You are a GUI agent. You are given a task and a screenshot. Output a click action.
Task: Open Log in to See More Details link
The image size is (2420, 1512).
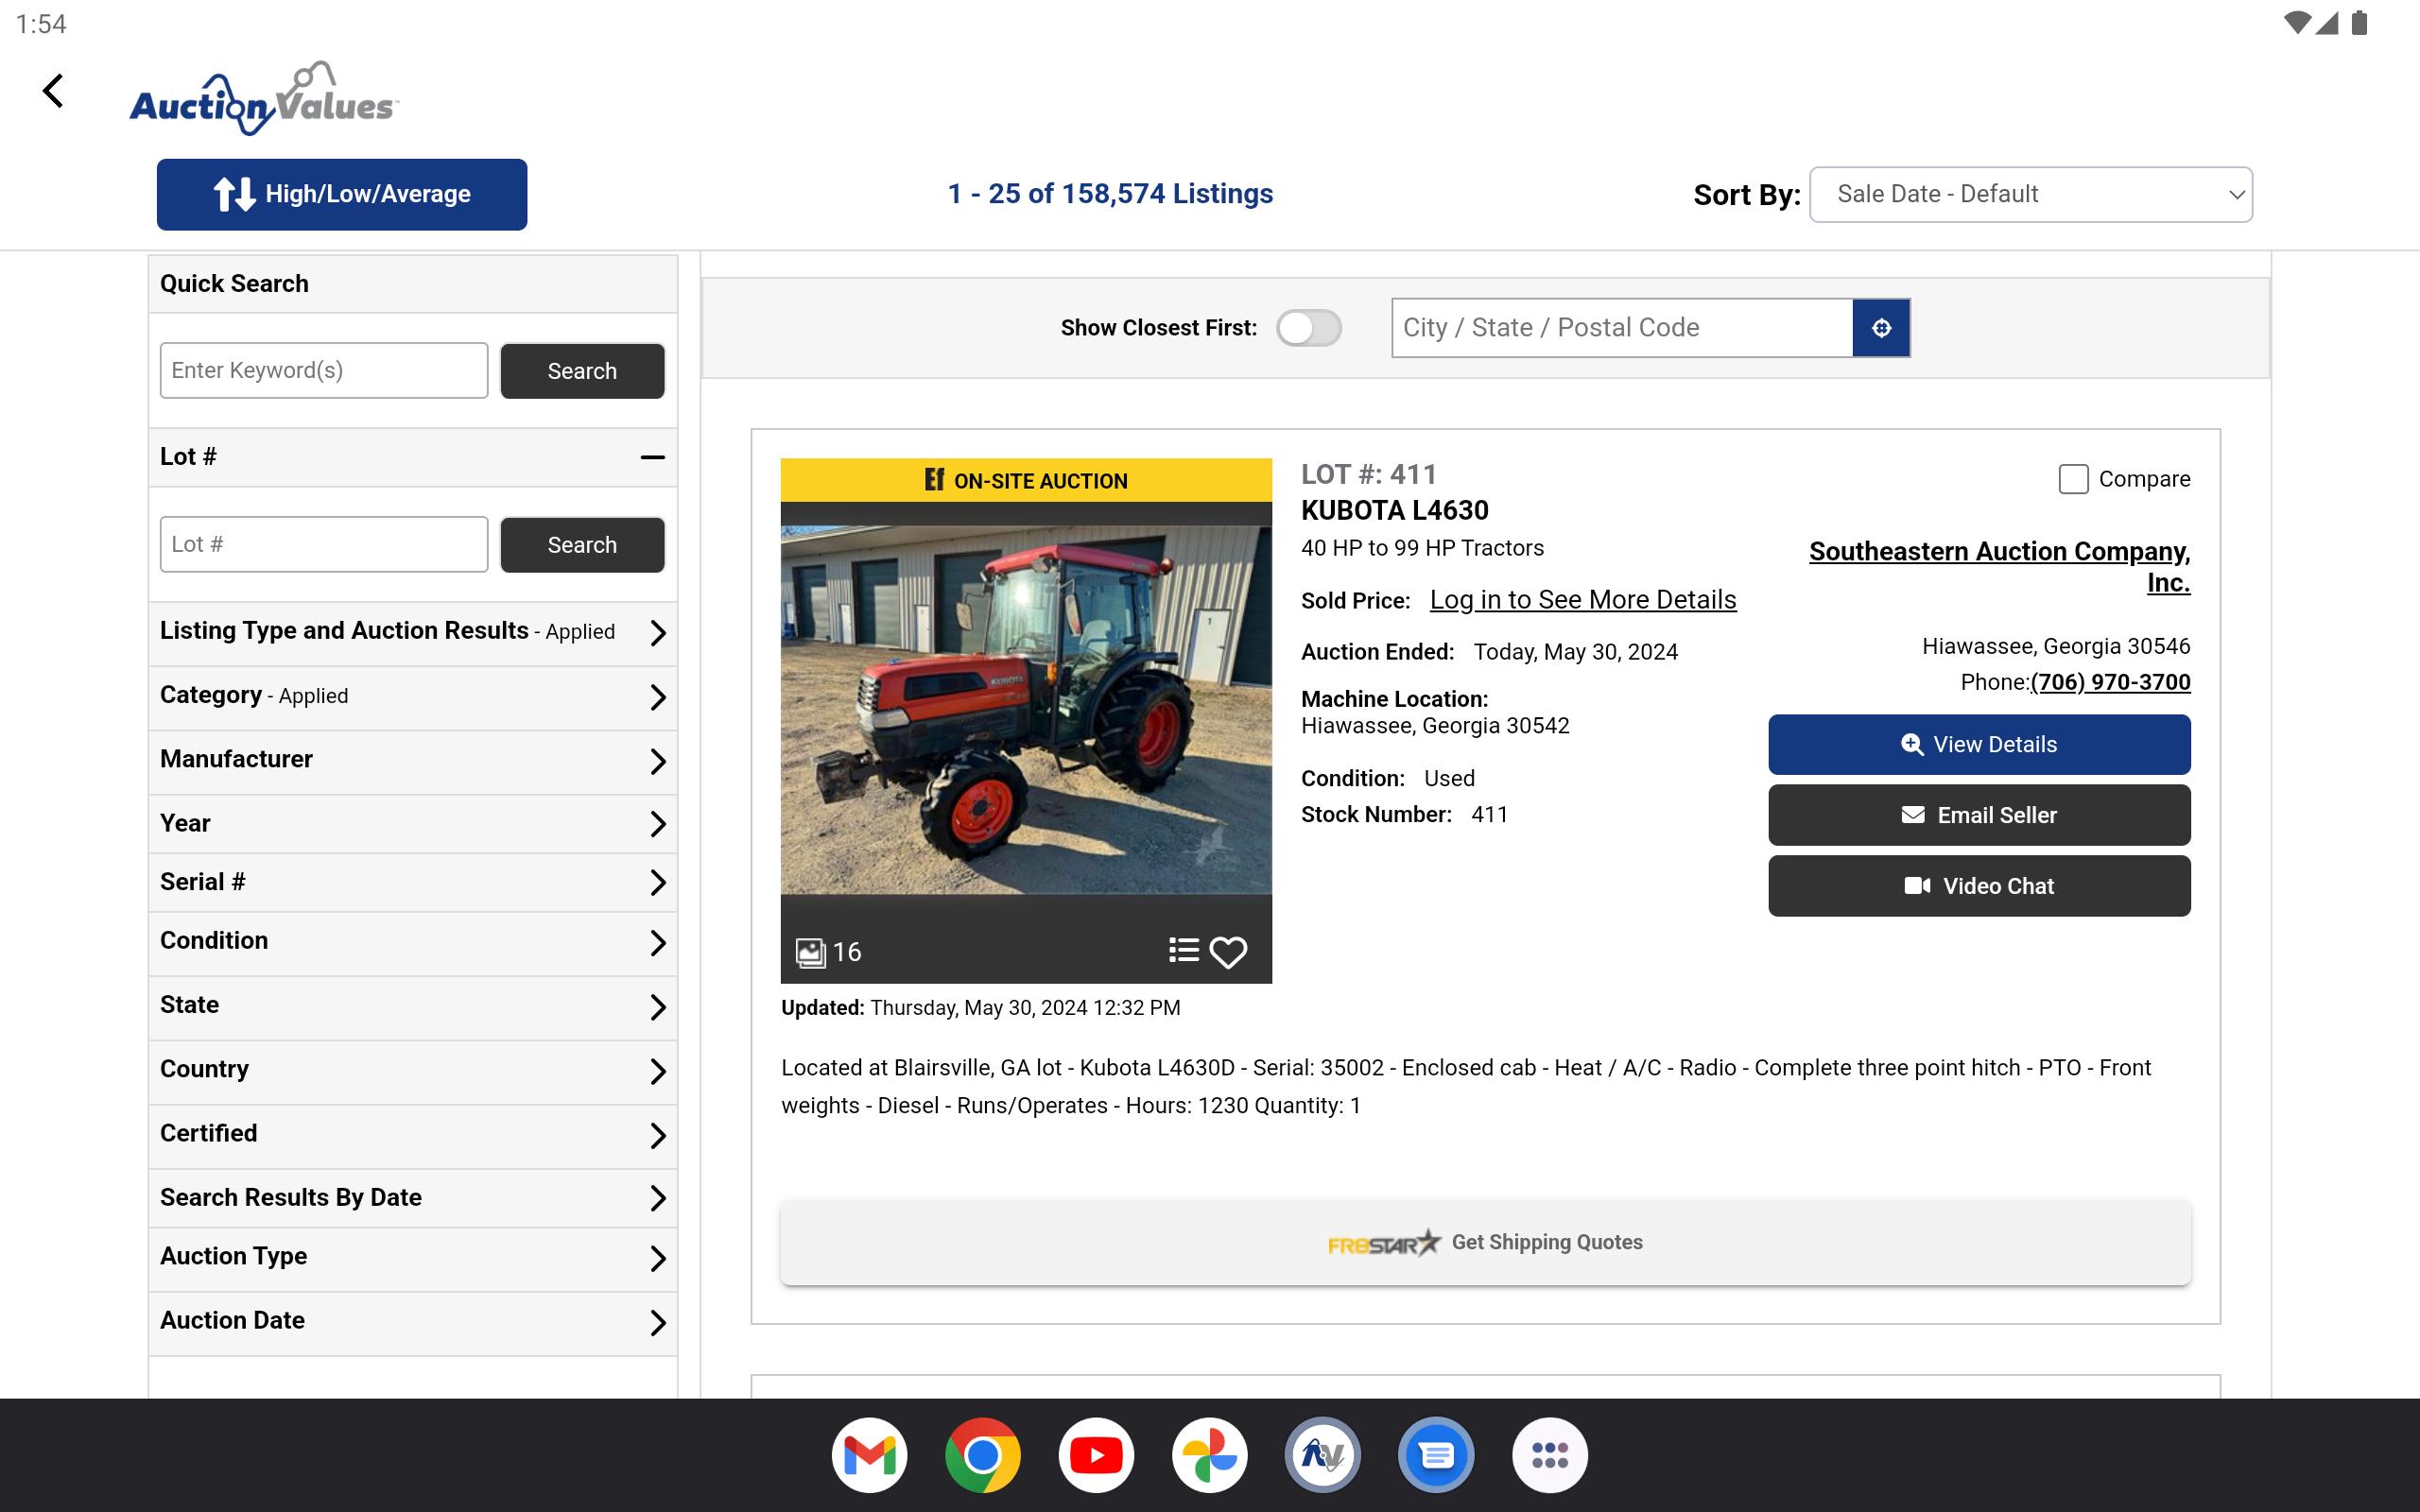[x=1583, y=600]
